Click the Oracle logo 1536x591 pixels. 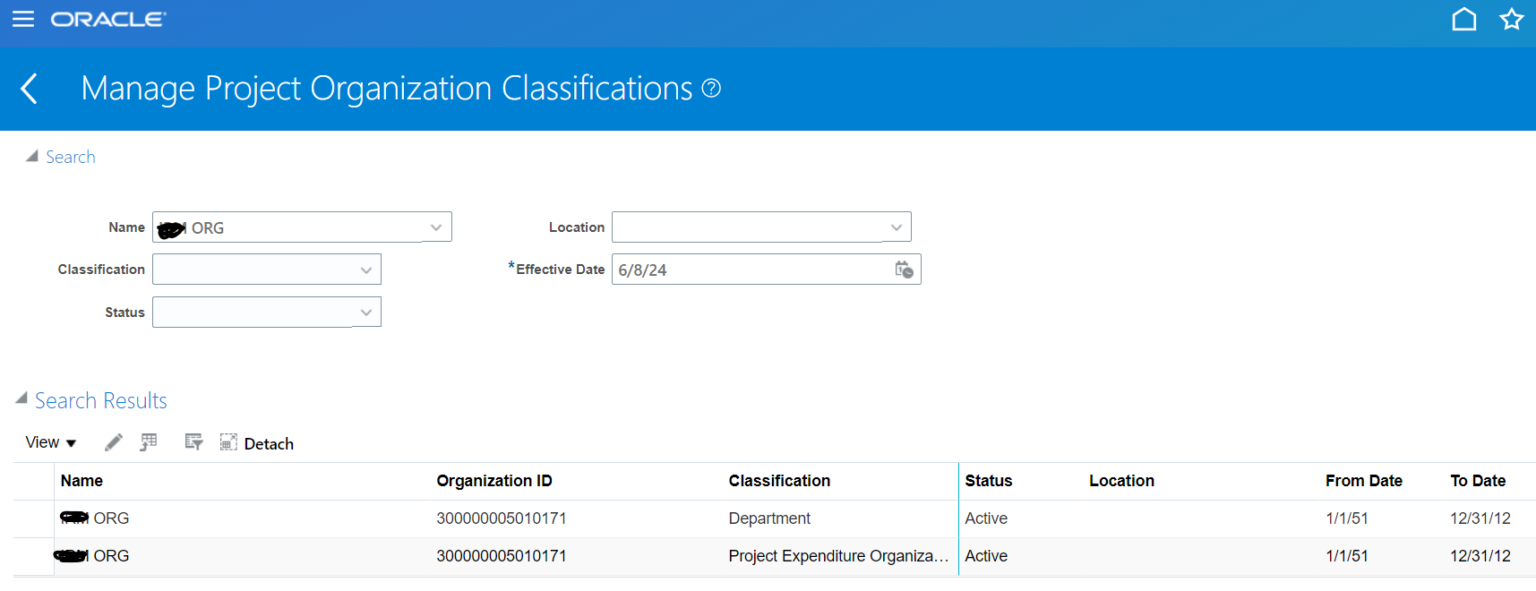(x=108, y=17)
